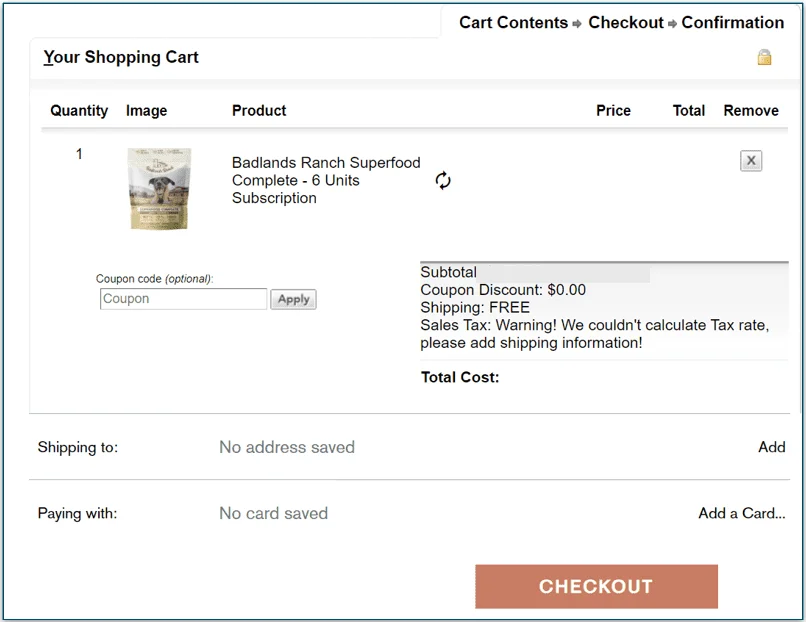Click the secure cart padlock icon
806x622 pixels.
coord(764,57)
